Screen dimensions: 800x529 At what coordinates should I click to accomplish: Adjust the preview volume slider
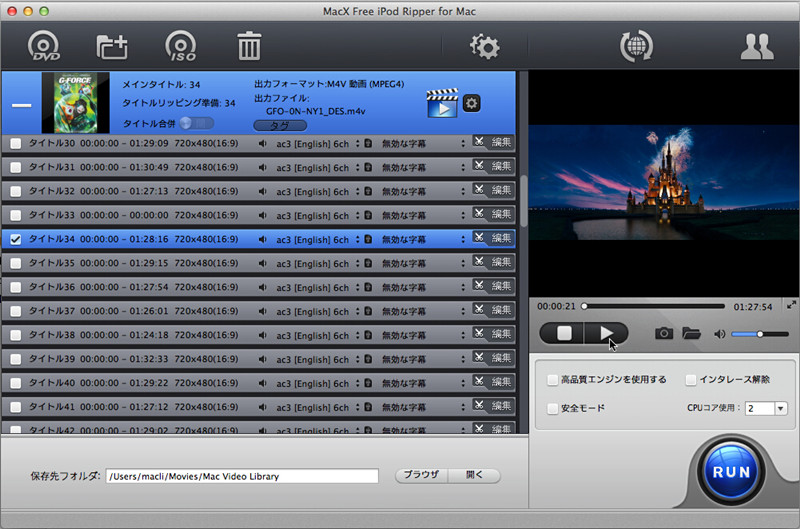click(x=760, y=334)
